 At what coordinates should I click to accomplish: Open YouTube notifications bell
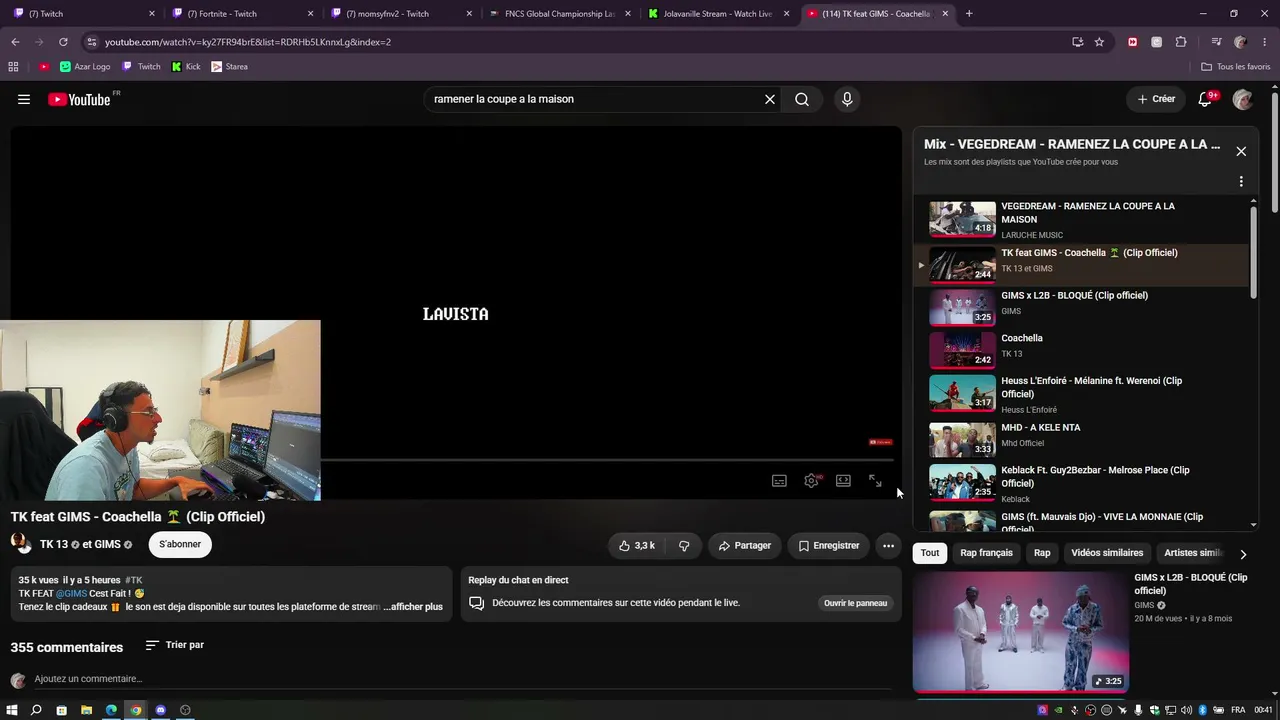point(1206,99)
